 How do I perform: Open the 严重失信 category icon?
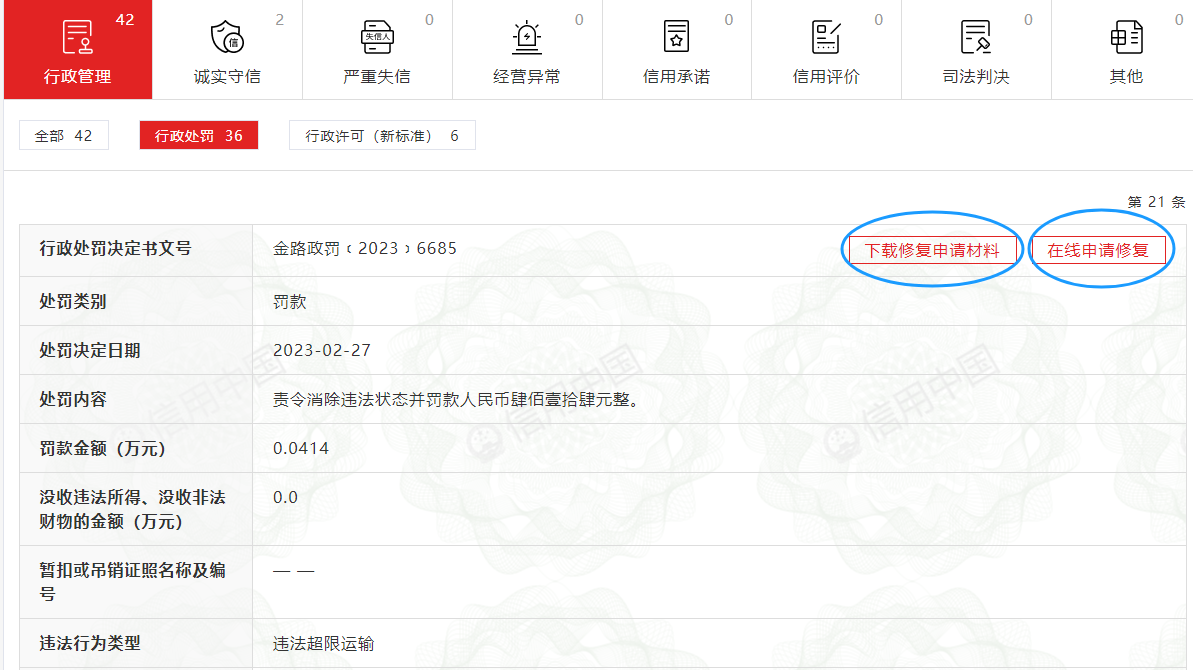pyautogui.click(x=377, y=37)
